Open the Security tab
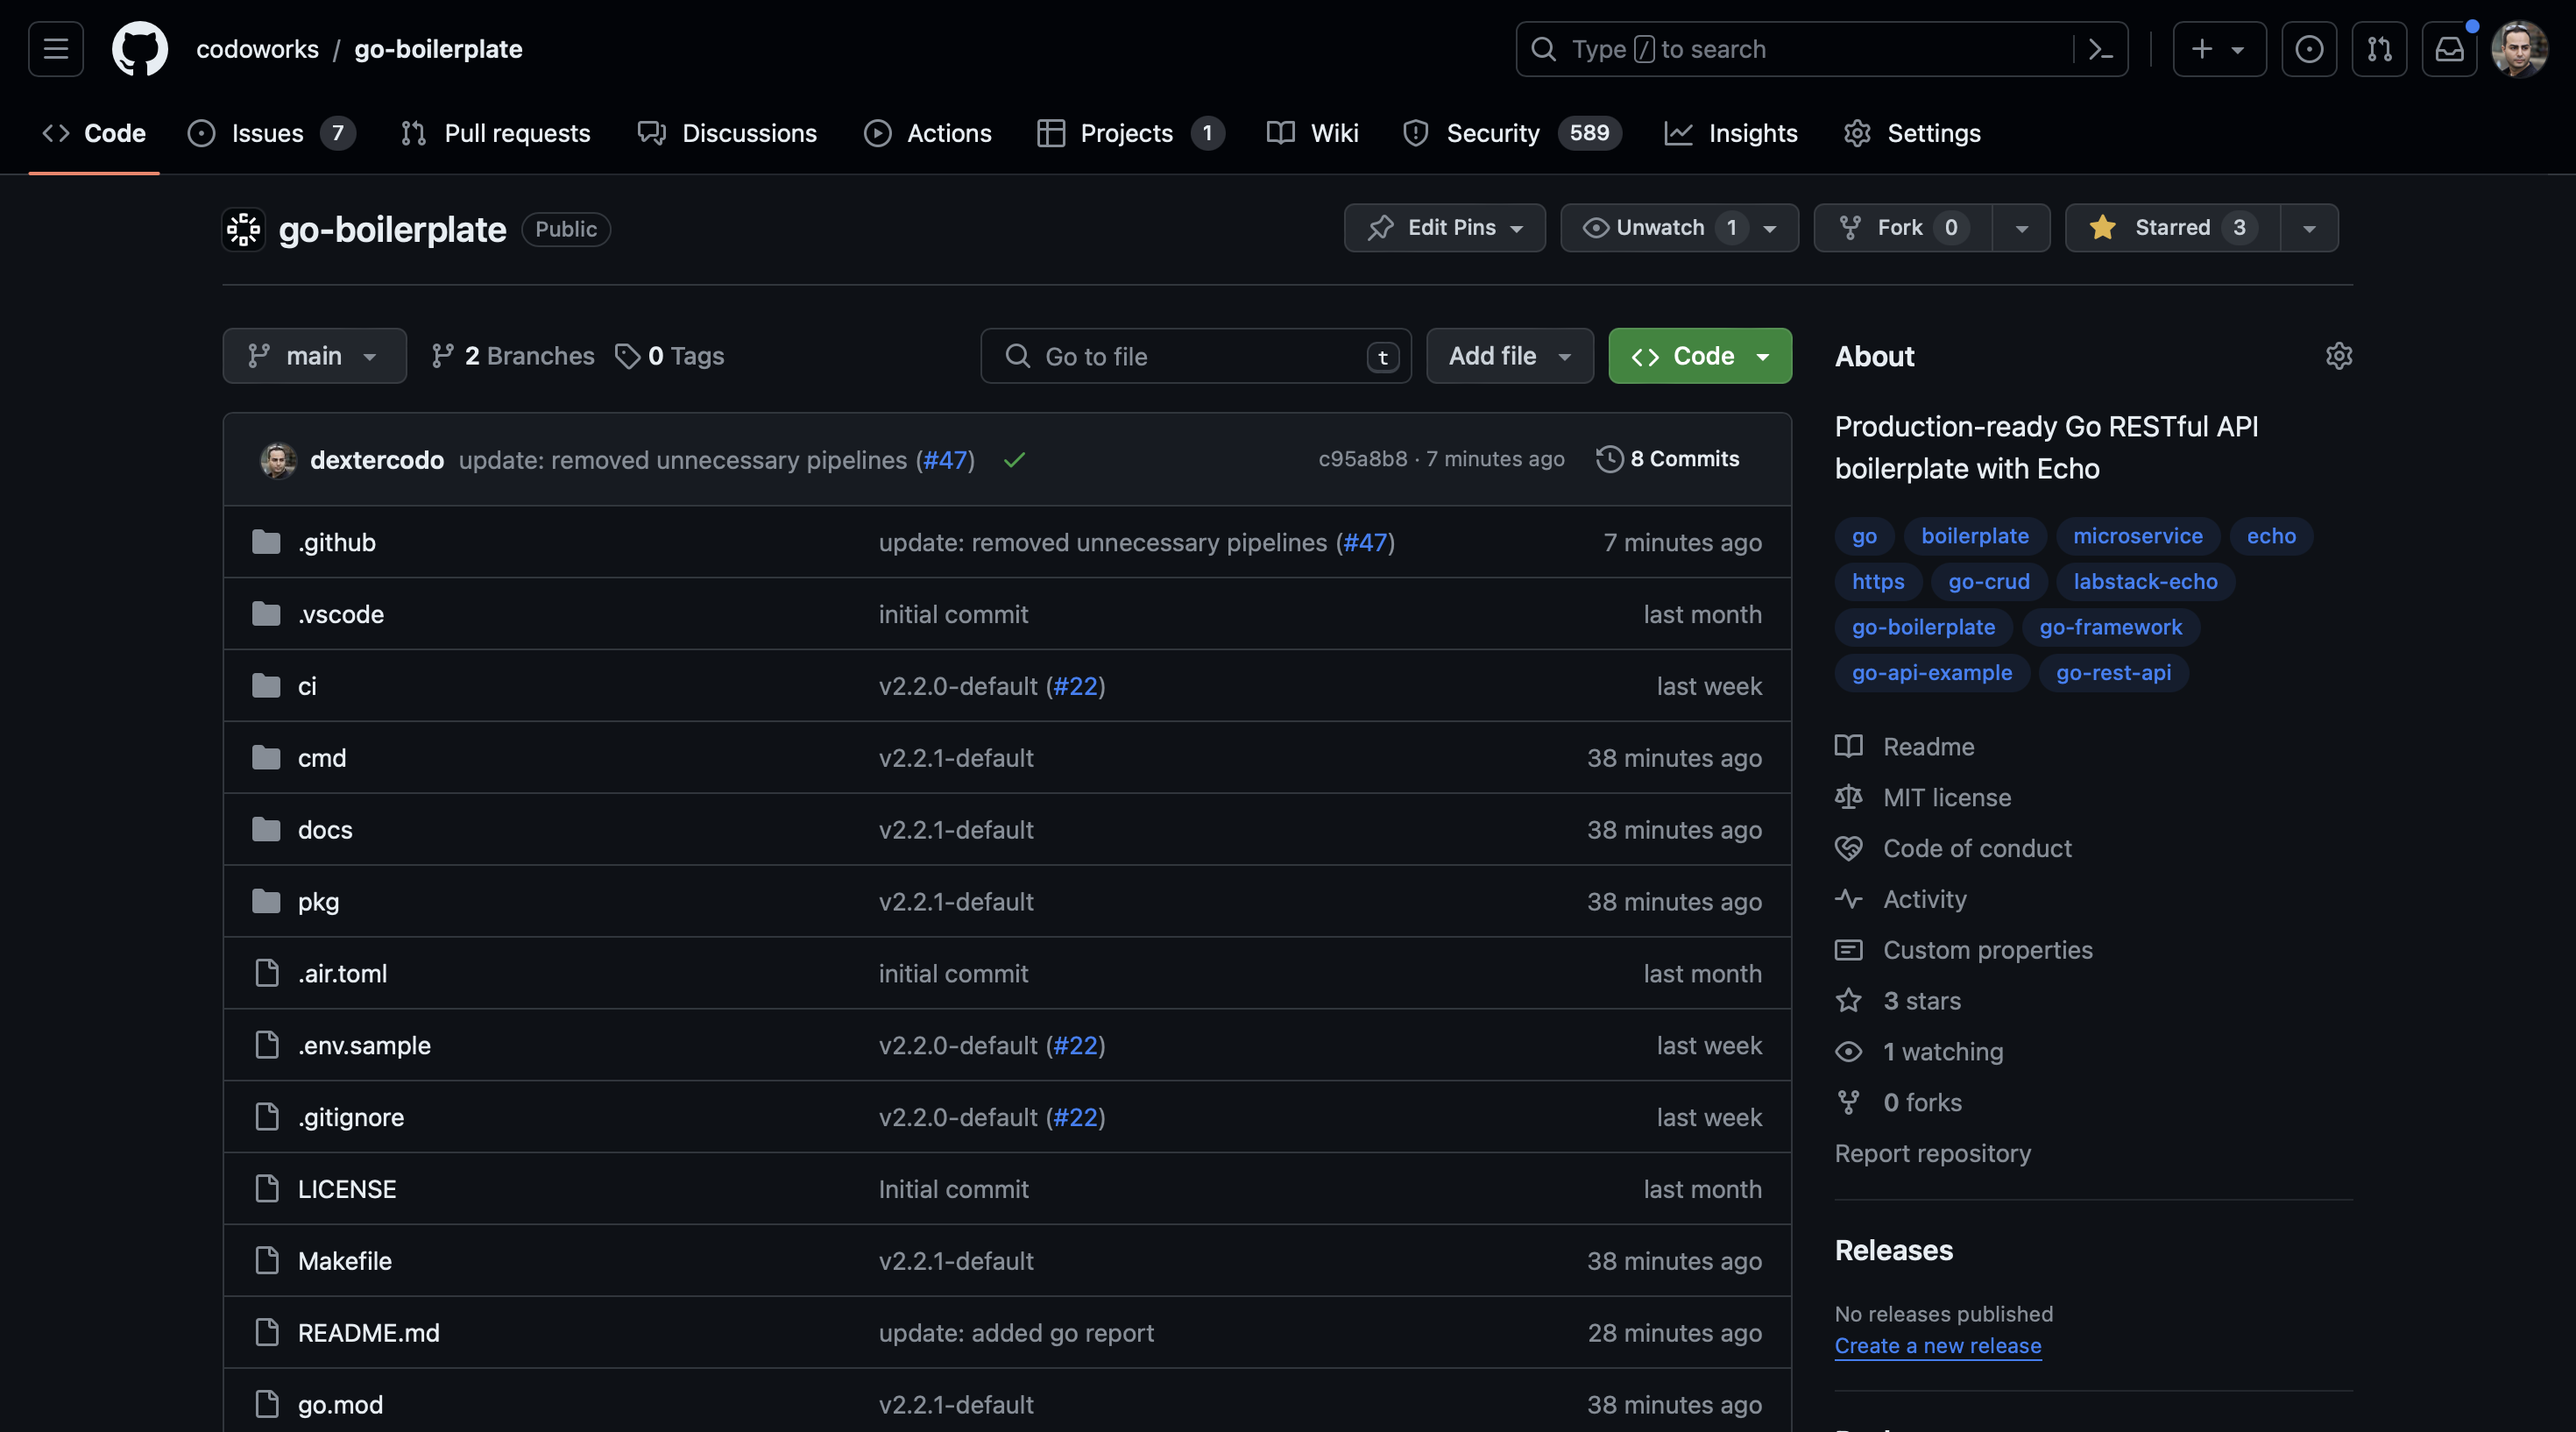Viewport: 2576px width, 1432px height. (1491, 133)
